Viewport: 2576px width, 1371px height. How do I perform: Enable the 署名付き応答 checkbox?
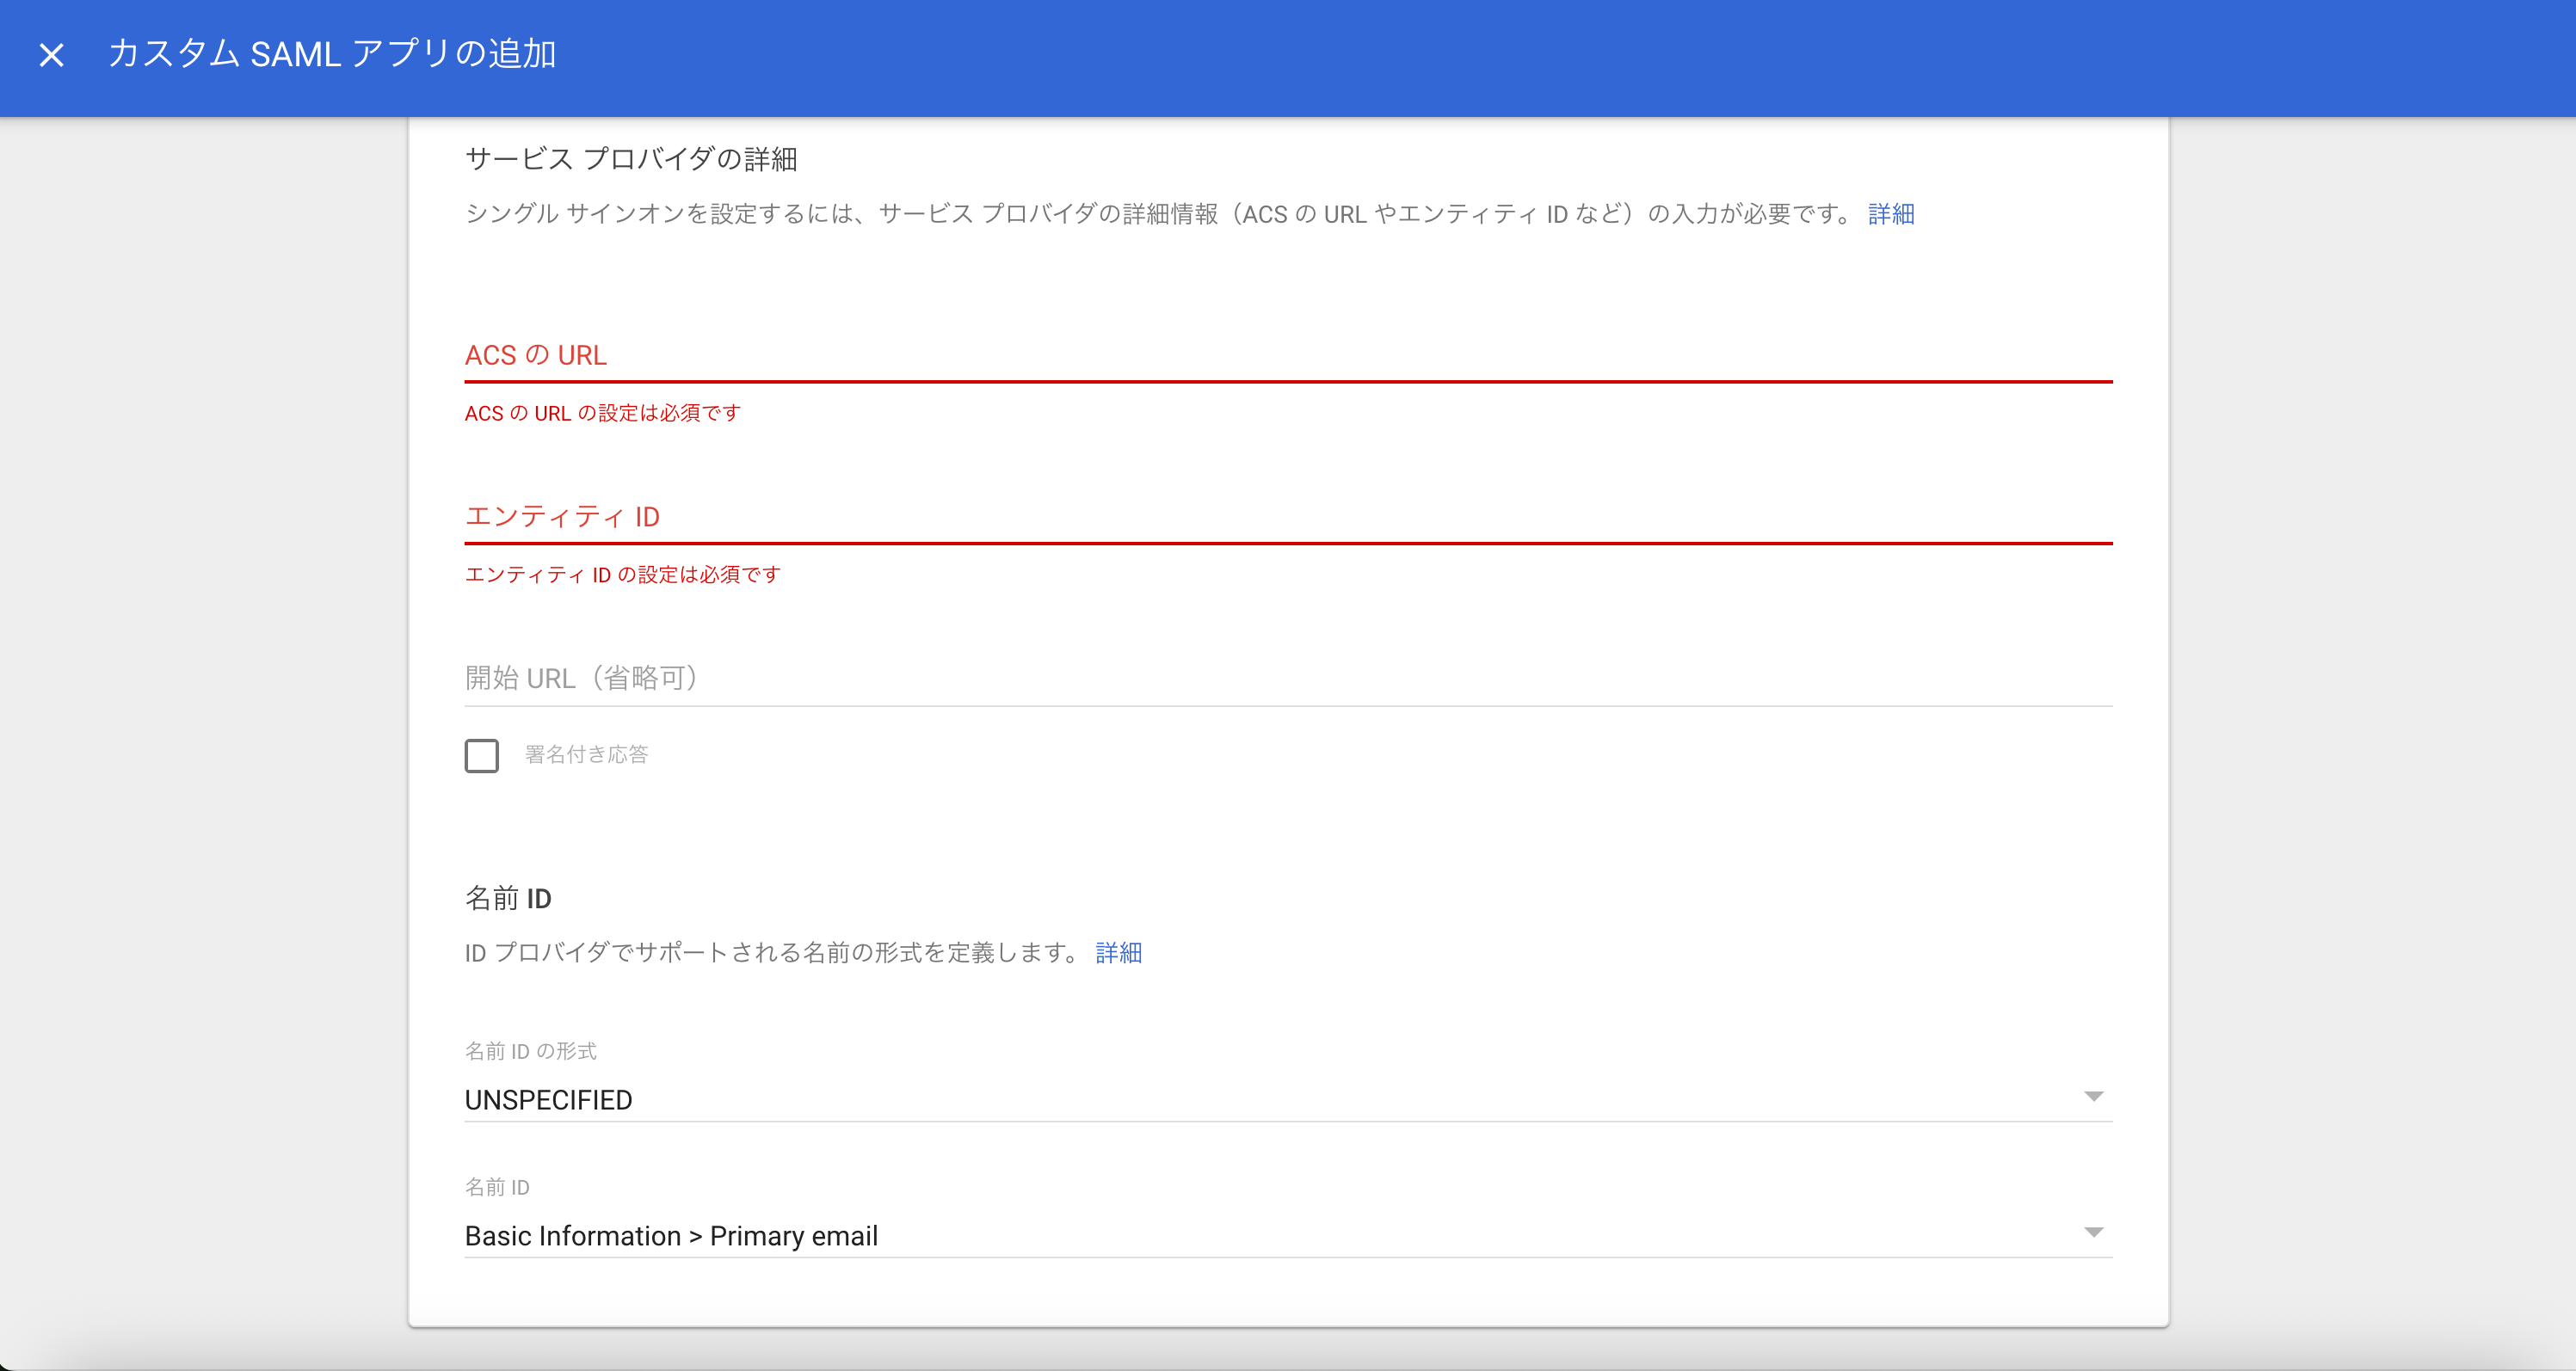(x=481, y=756)
